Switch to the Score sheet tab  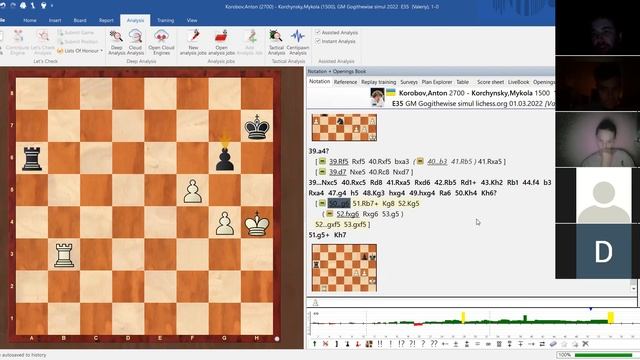[x=490, y=82]
